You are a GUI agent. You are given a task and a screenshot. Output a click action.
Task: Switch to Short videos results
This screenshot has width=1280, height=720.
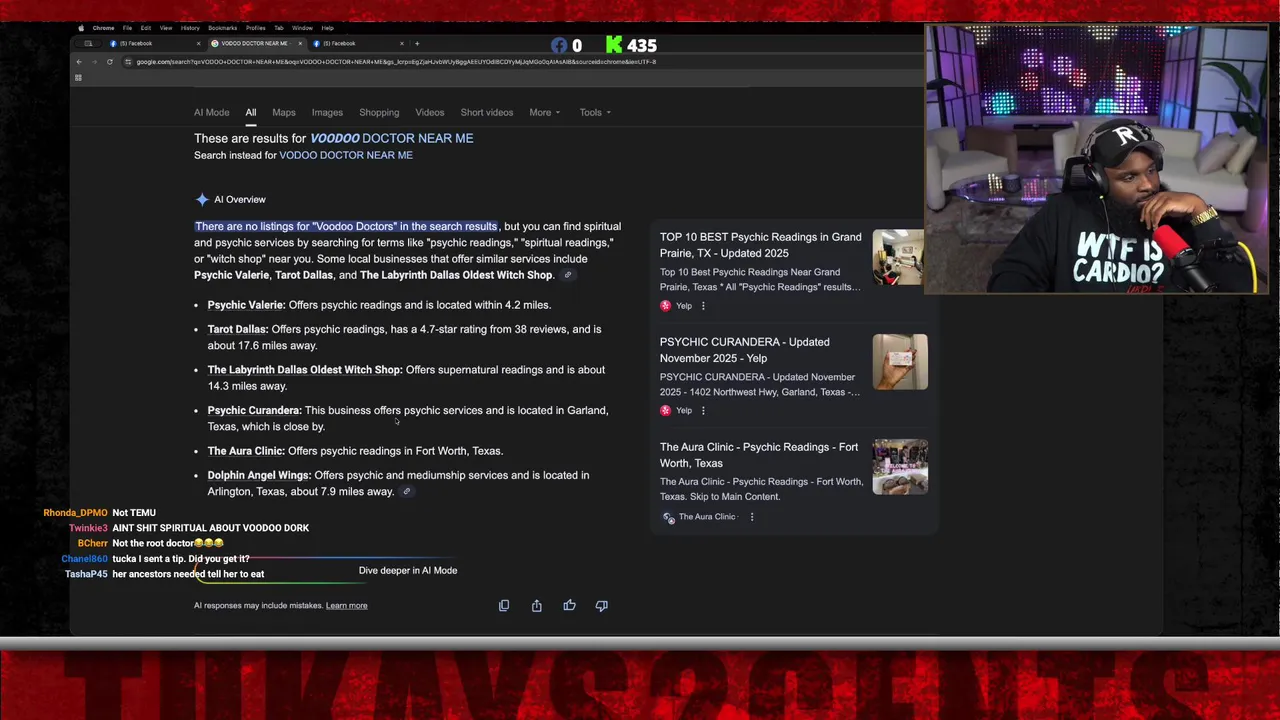tap(487, 112)
